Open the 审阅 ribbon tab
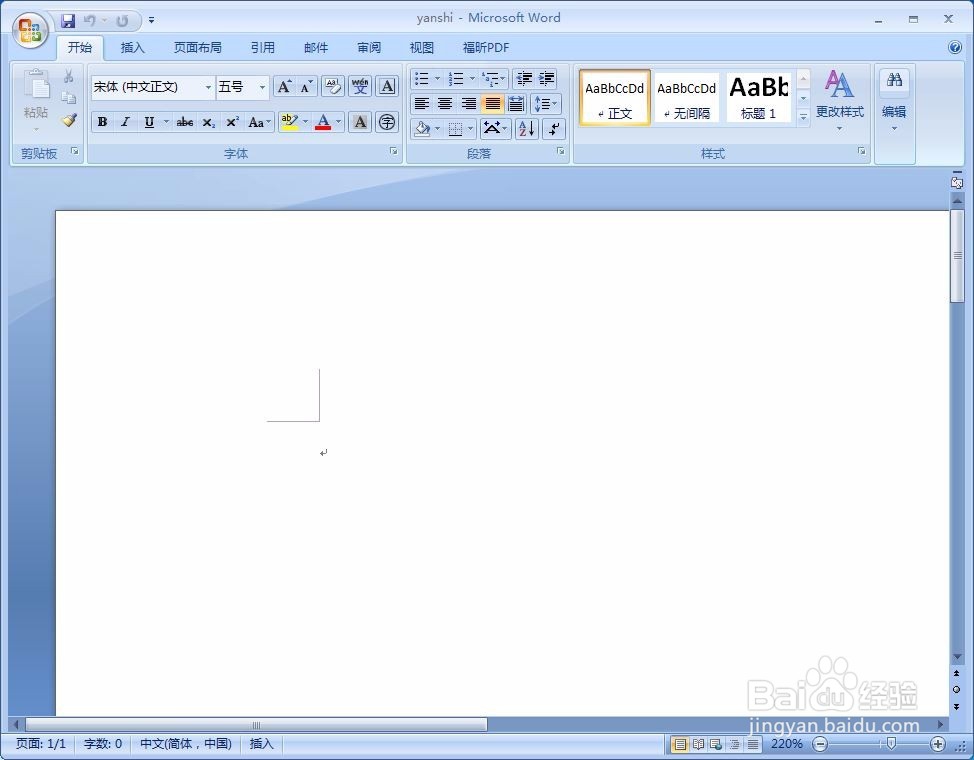 [369, 48]
